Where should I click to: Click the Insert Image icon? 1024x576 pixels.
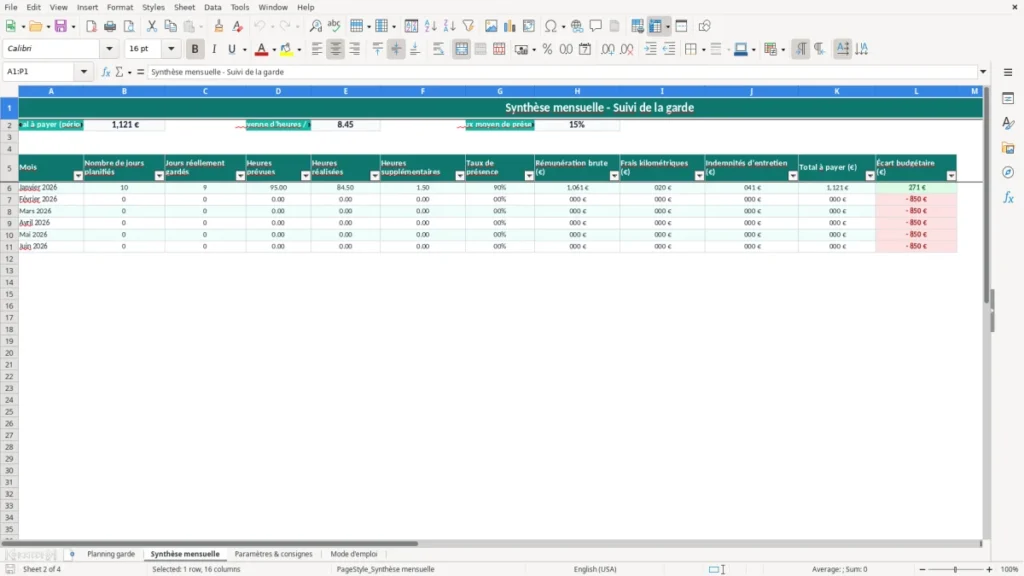(491, 26)
